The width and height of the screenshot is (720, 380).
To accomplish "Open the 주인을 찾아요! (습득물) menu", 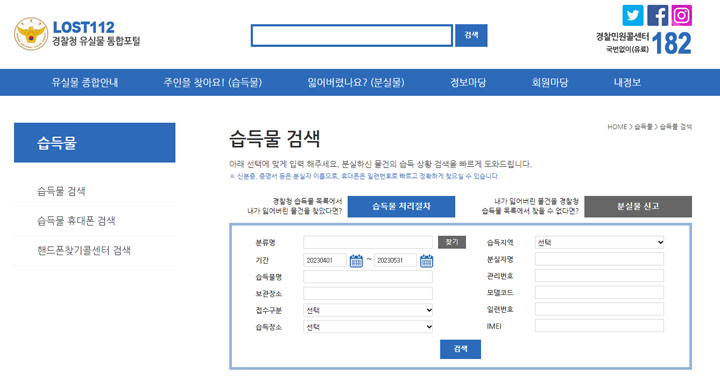I will 213,83.
